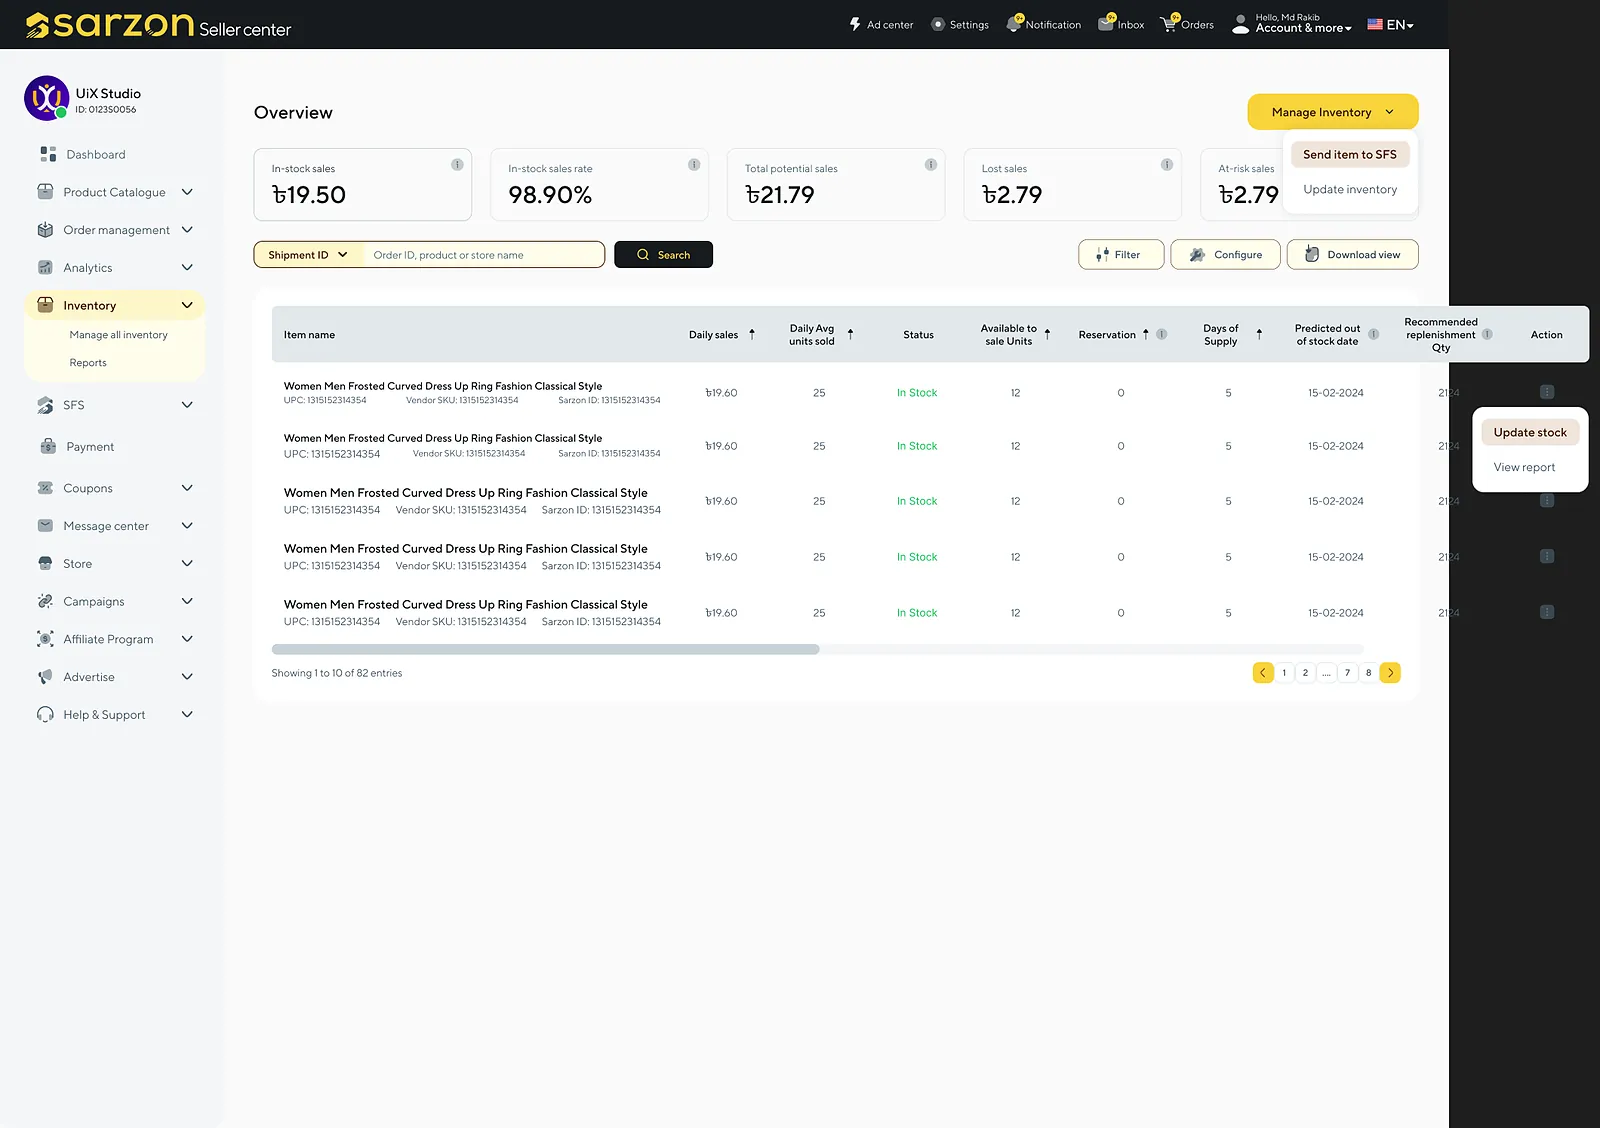Open the Inbox icon in header
1600x1128 pixels.
1106,24
